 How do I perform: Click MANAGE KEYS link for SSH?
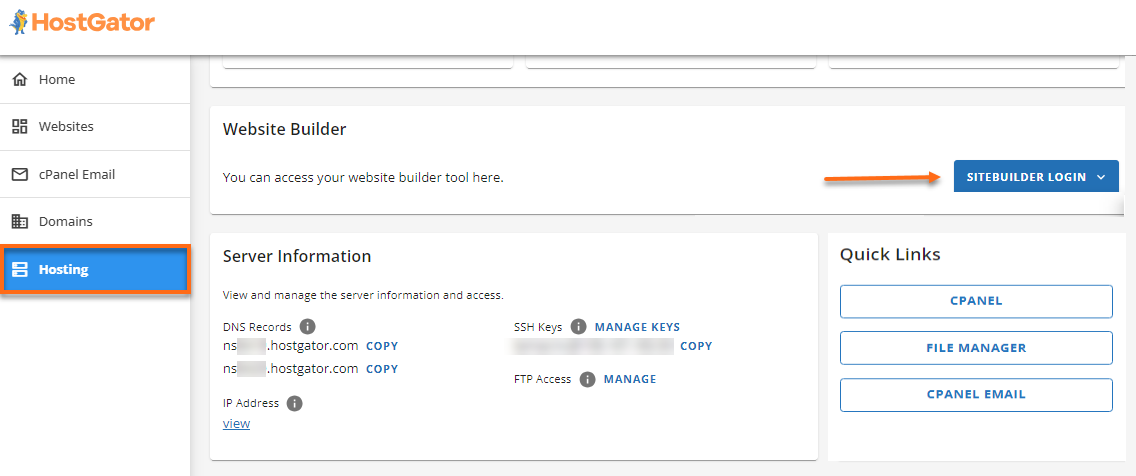coord(637,327)
